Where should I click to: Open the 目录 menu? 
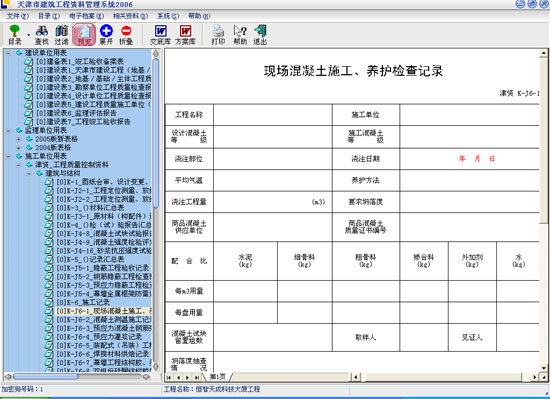[49, 16]
